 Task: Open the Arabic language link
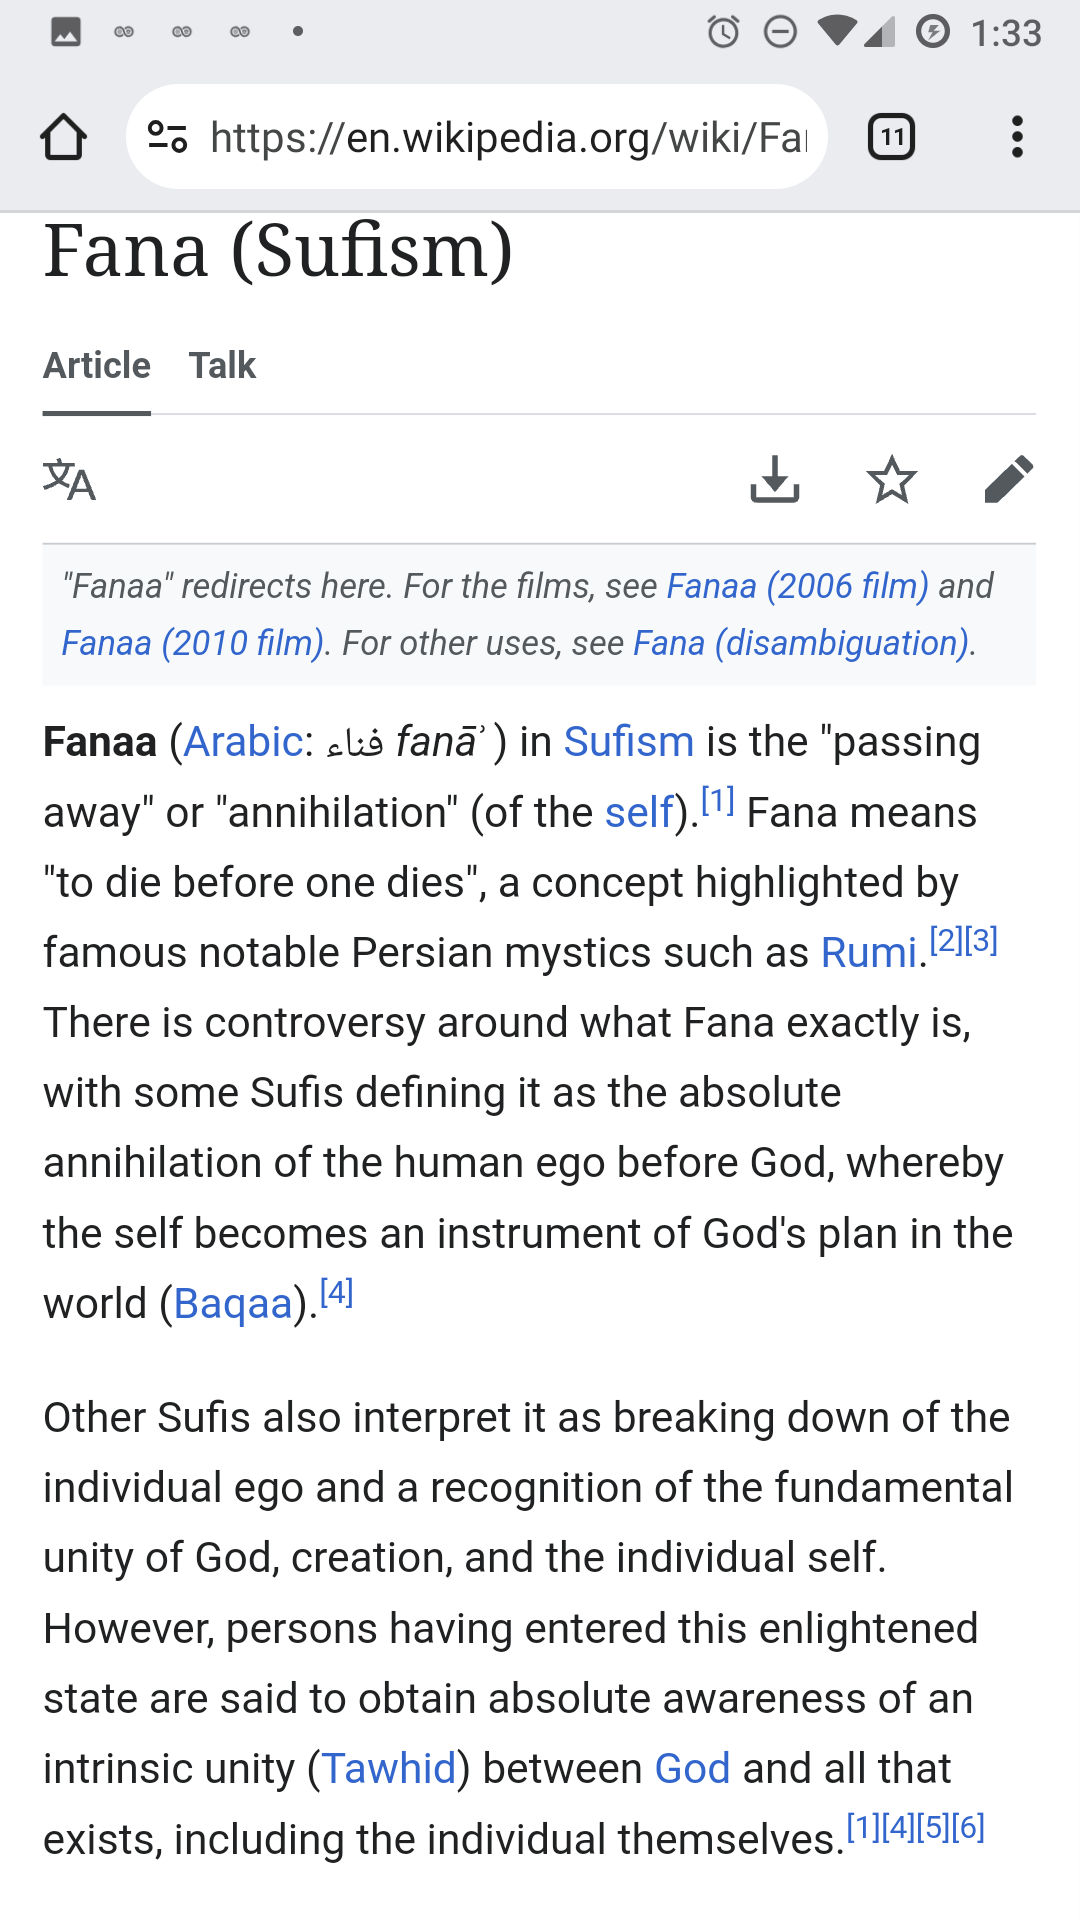(243, 742)
